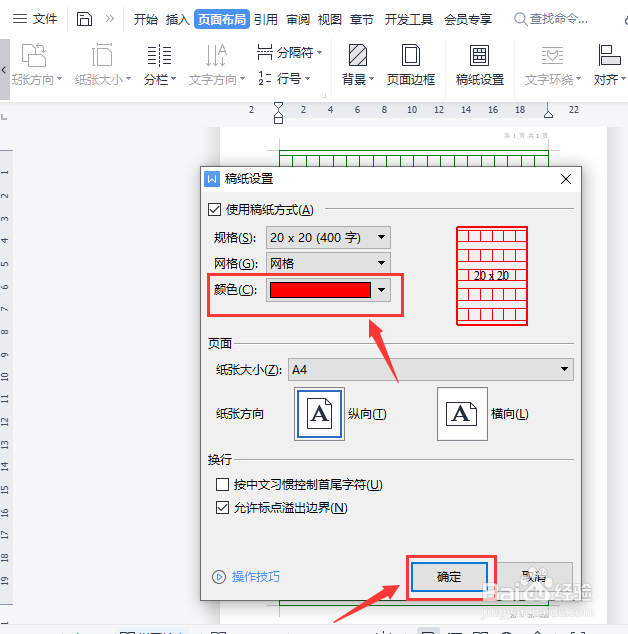
Task: Click the 查找命令 search box
Action: pos(551,19)
